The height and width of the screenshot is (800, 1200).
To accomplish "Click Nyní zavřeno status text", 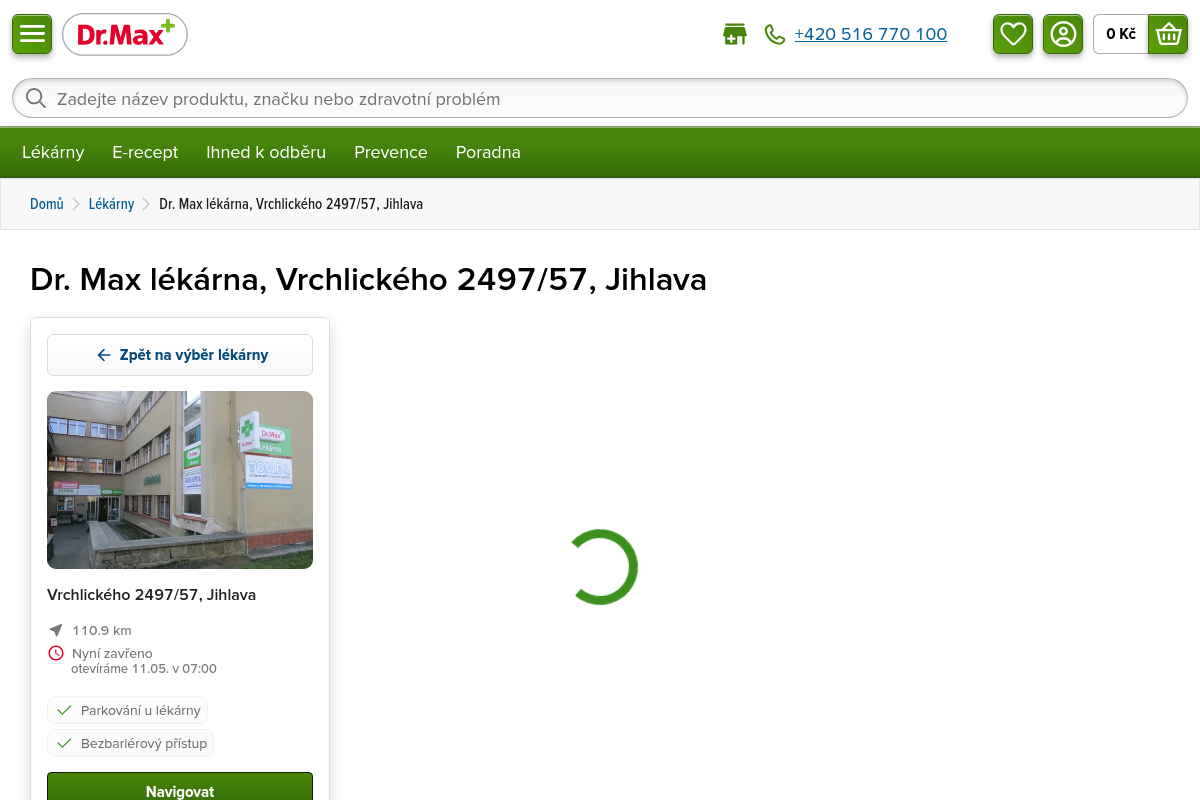I will coord(112,653).
